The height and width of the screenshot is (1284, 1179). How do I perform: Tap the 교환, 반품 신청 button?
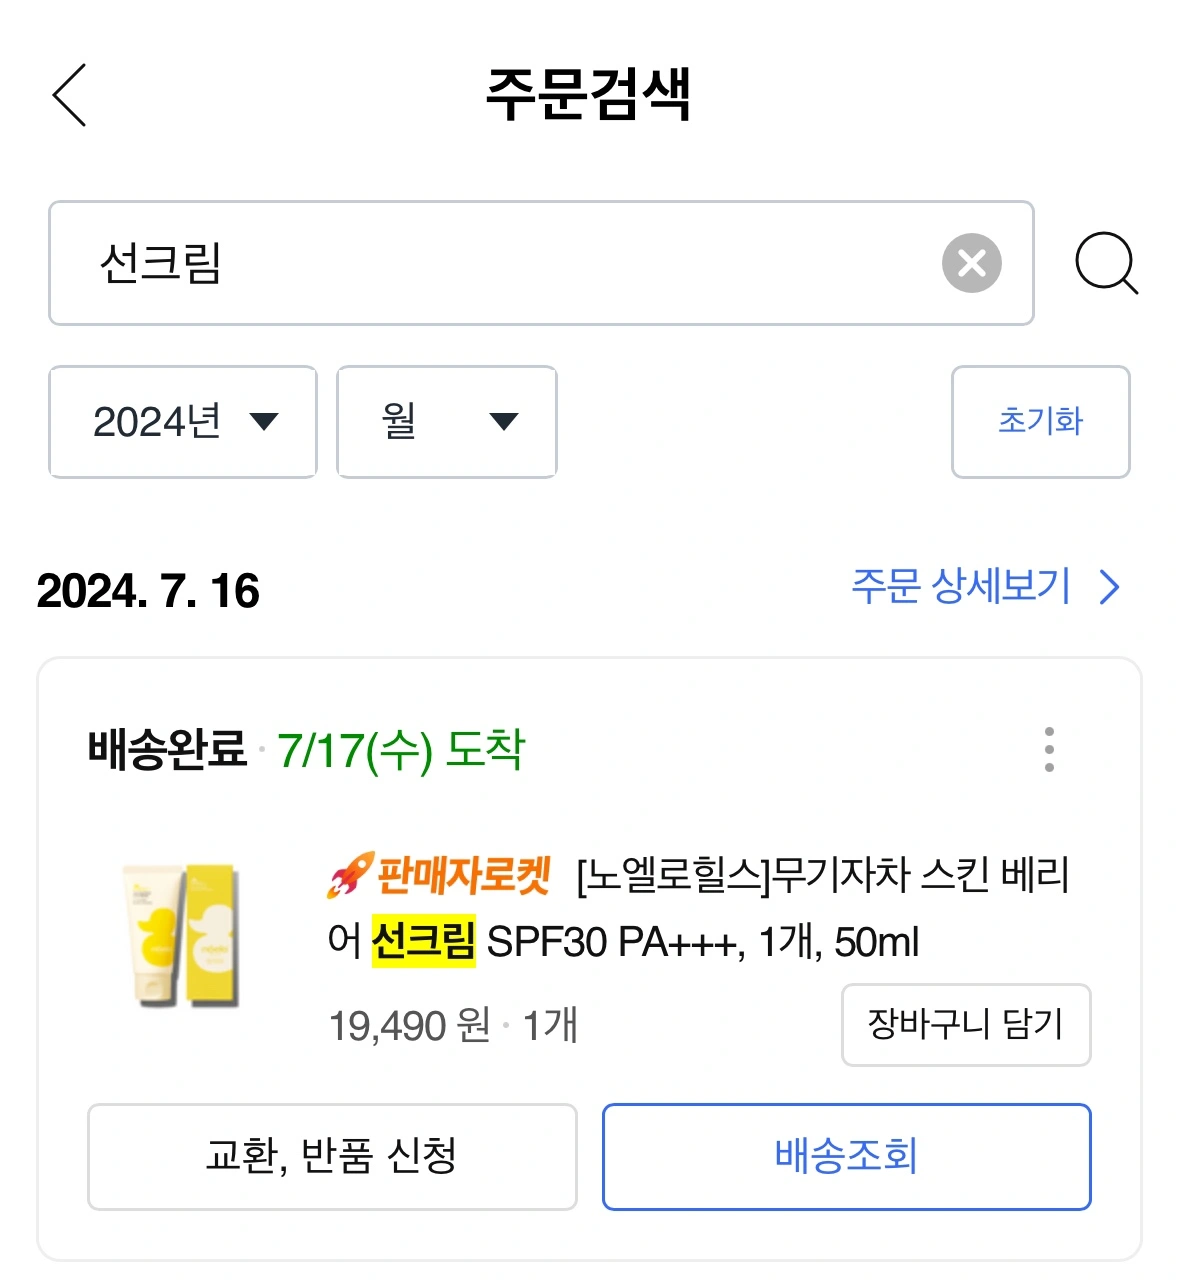[x=332, y=1157]
